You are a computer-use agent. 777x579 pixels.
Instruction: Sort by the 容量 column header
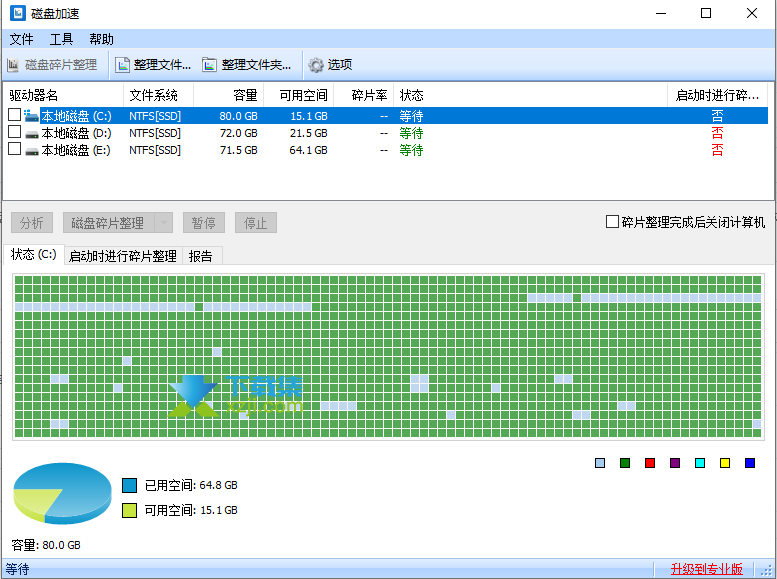coord(228,95)
